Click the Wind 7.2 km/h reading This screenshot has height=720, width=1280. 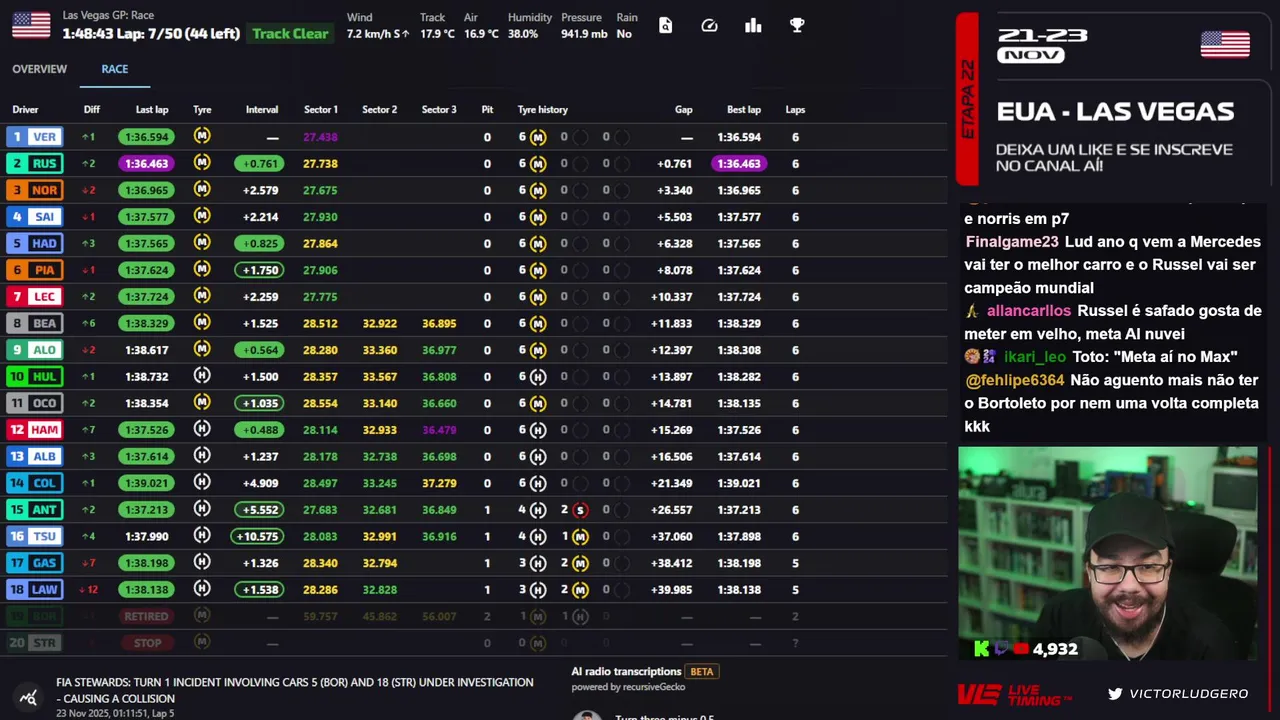378,26
